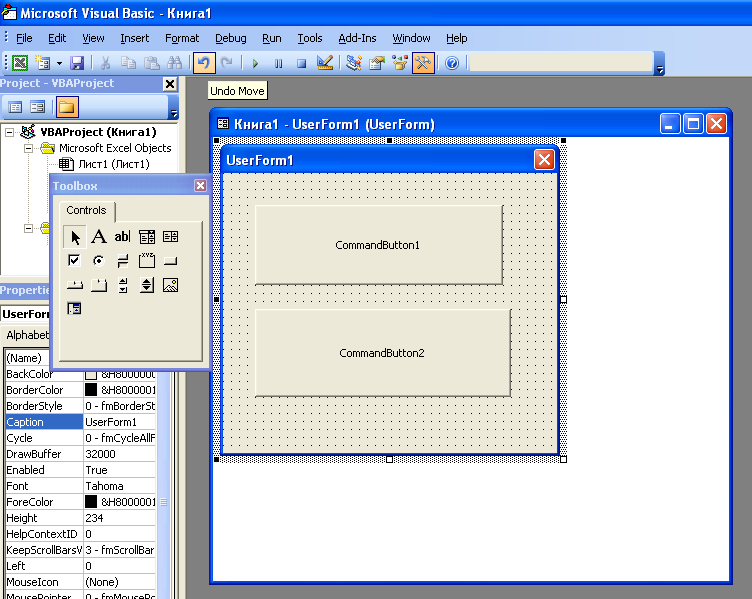
Task: Open the Run menu
Action: (271, 38)
